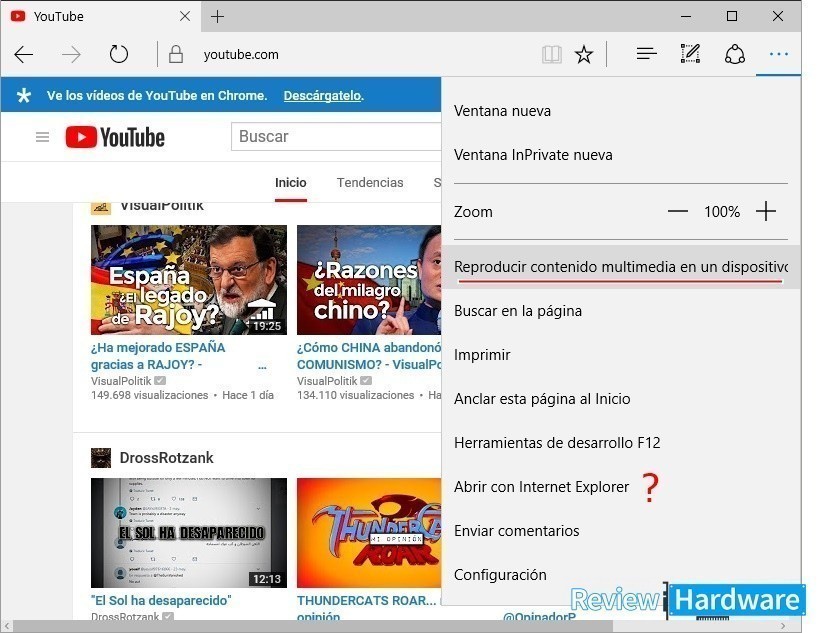This screenshot has height=633, width=819.
Task: Click the horizontal scrollbar at bottom
Action: 312,626
